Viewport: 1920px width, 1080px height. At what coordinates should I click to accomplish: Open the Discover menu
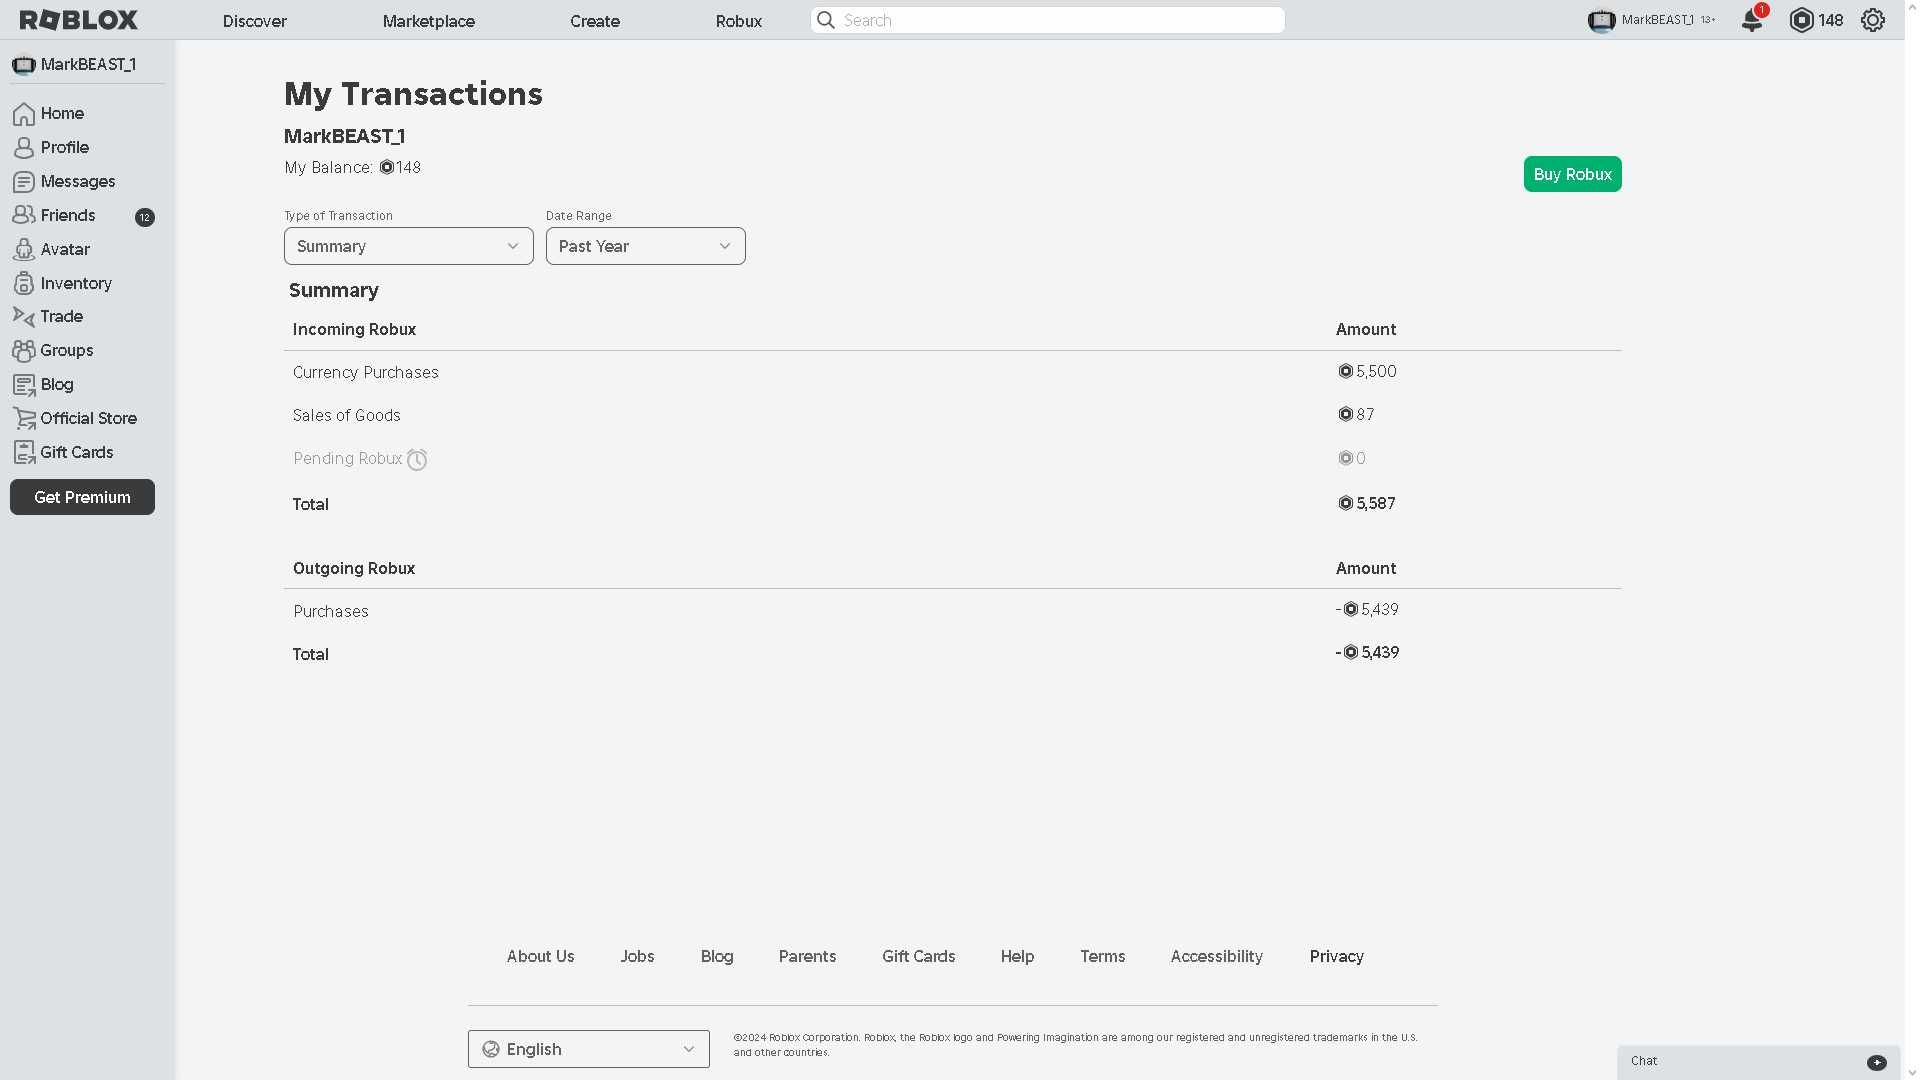coord(255,21)
